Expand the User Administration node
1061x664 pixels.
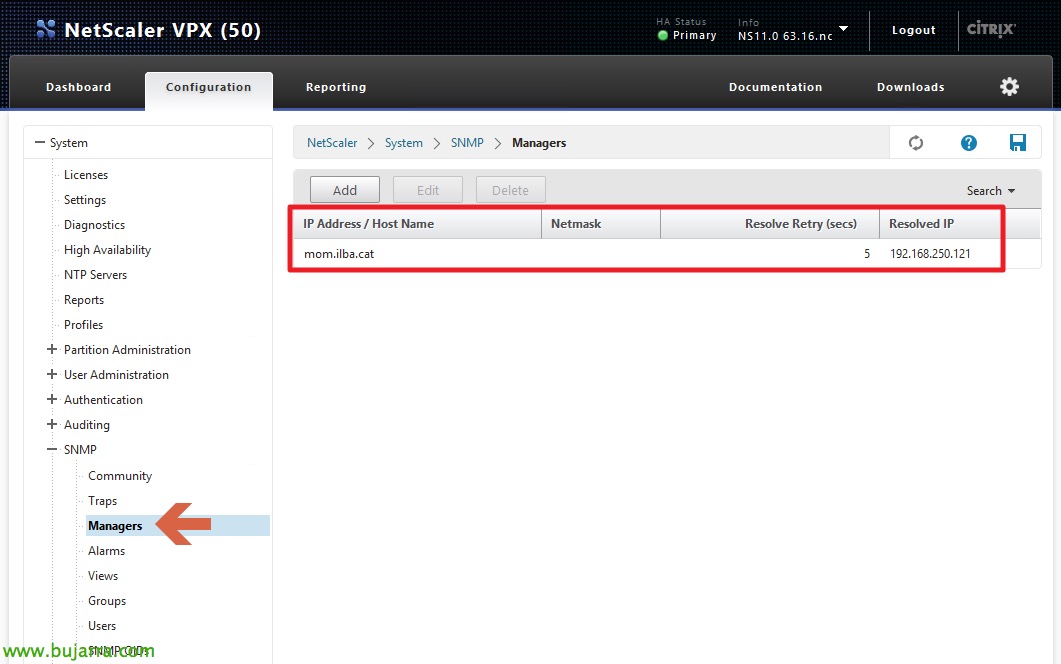pyautogui.click(x=51, y=374)
